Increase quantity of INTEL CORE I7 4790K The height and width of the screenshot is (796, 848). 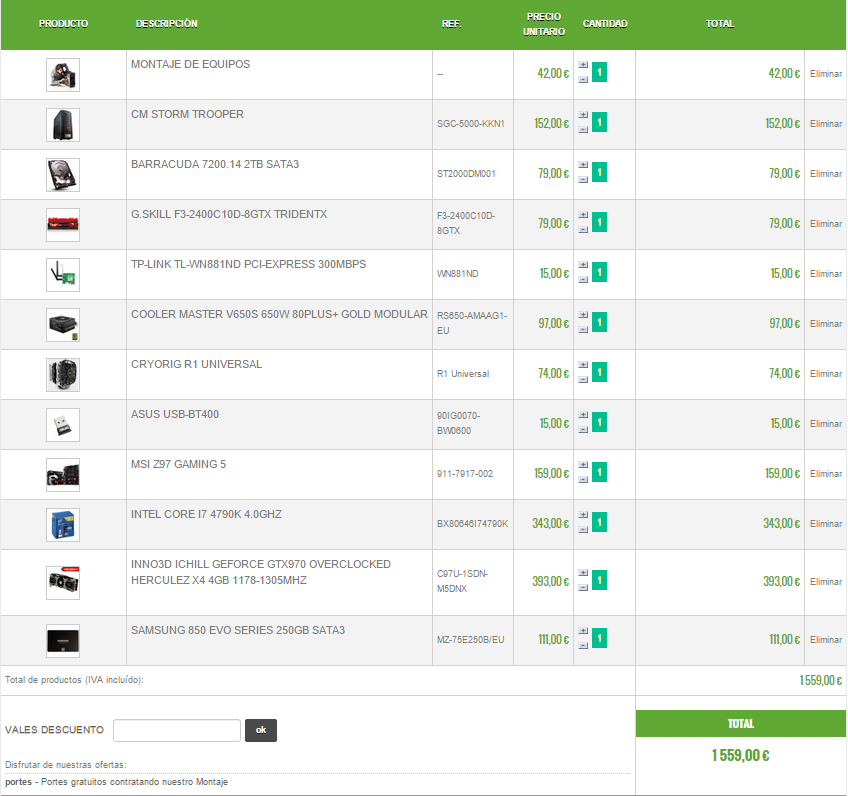coord(583,515)
